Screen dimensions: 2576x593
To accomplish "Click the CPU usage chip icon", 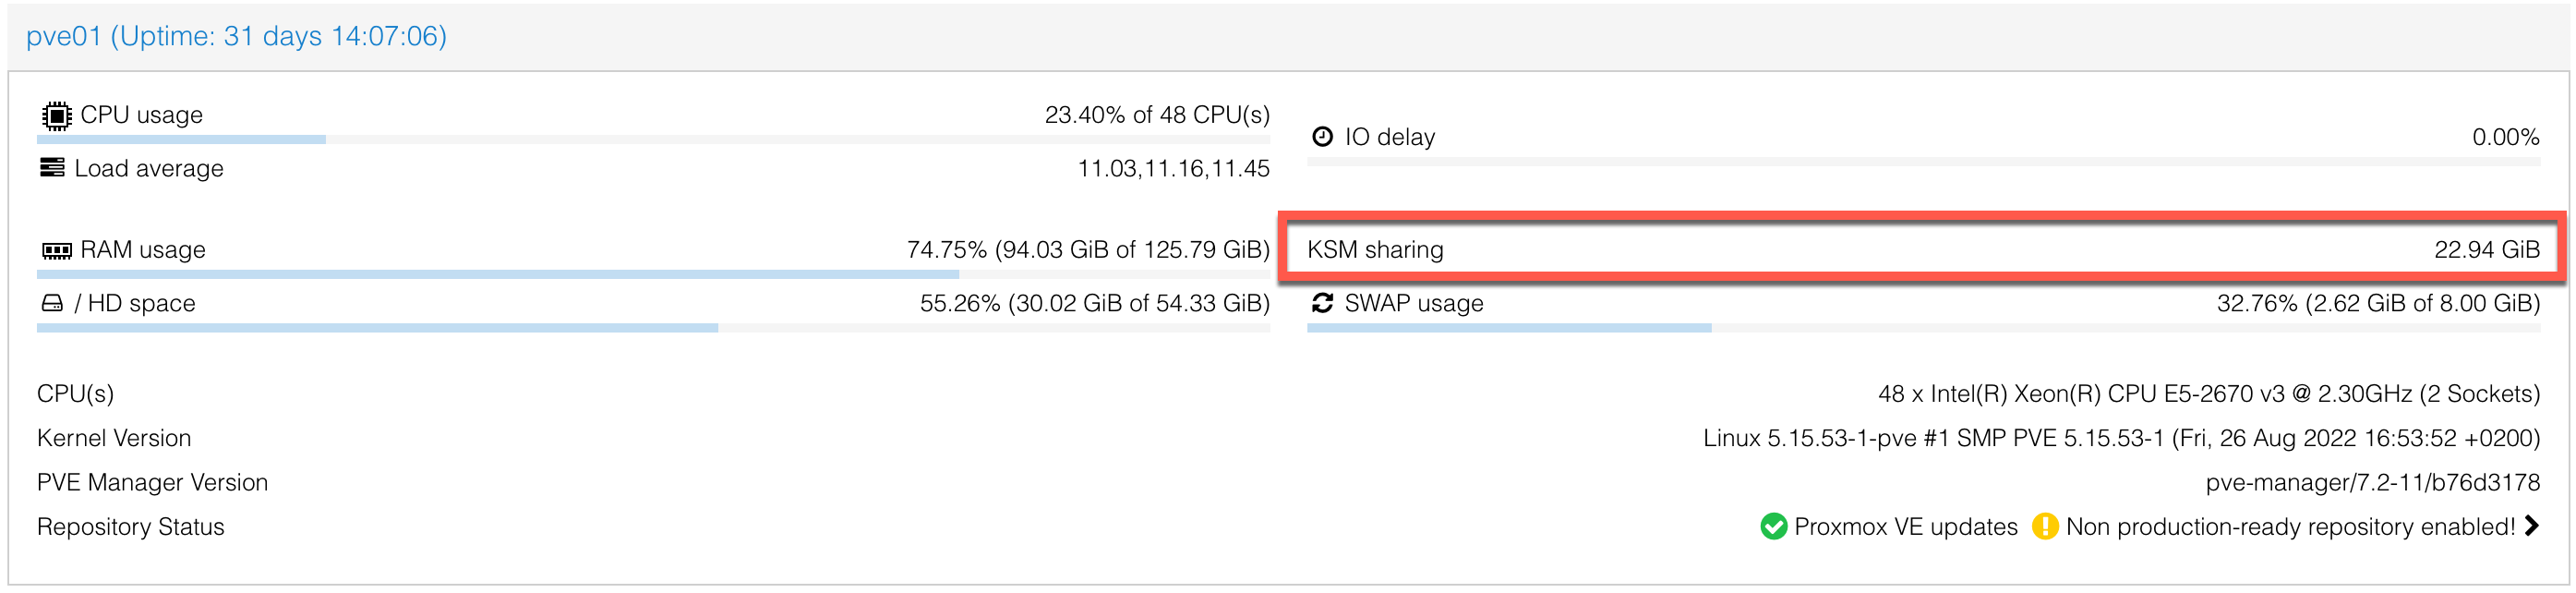I will pyautogui.click(x=56, y=116).
